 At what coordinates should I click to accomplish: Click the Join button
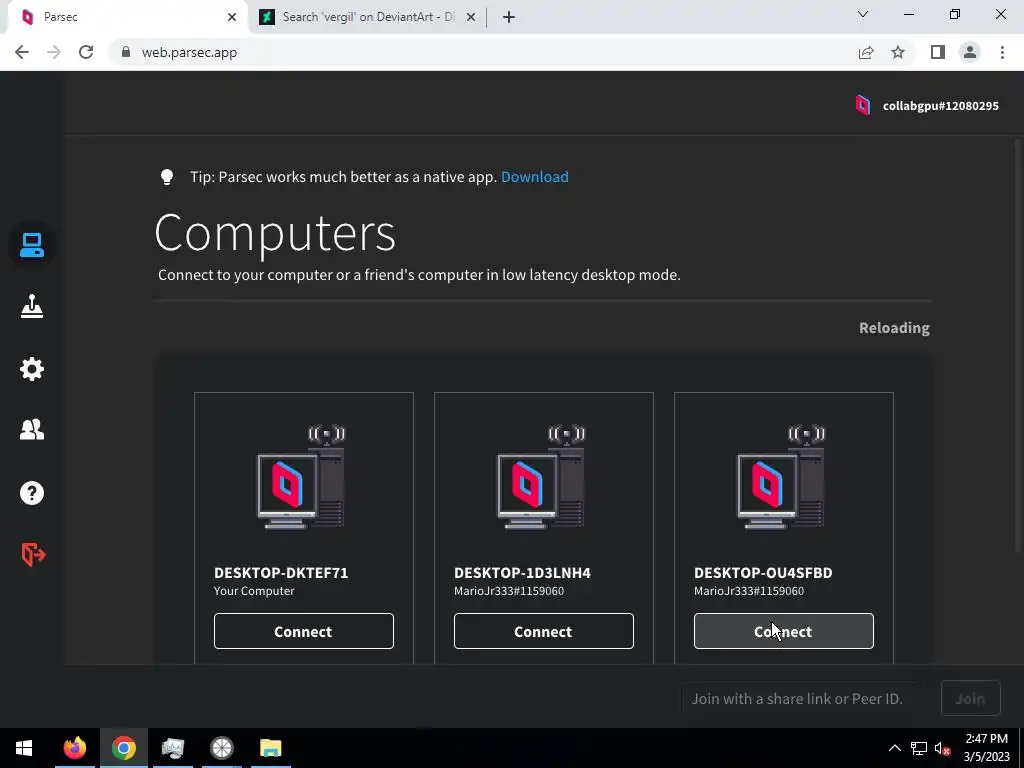click(x=970, y=698)
